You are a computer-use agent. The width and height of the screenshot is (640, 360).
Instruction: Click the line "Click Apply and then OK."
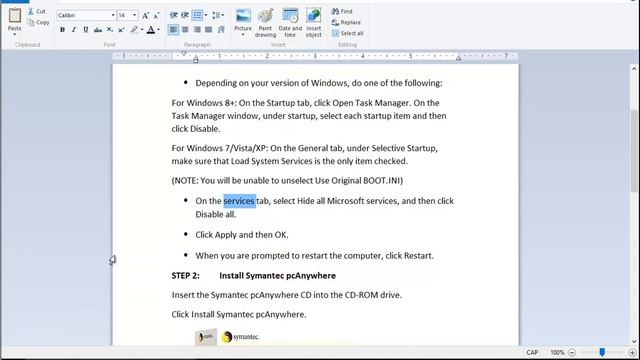pos(242,235)
